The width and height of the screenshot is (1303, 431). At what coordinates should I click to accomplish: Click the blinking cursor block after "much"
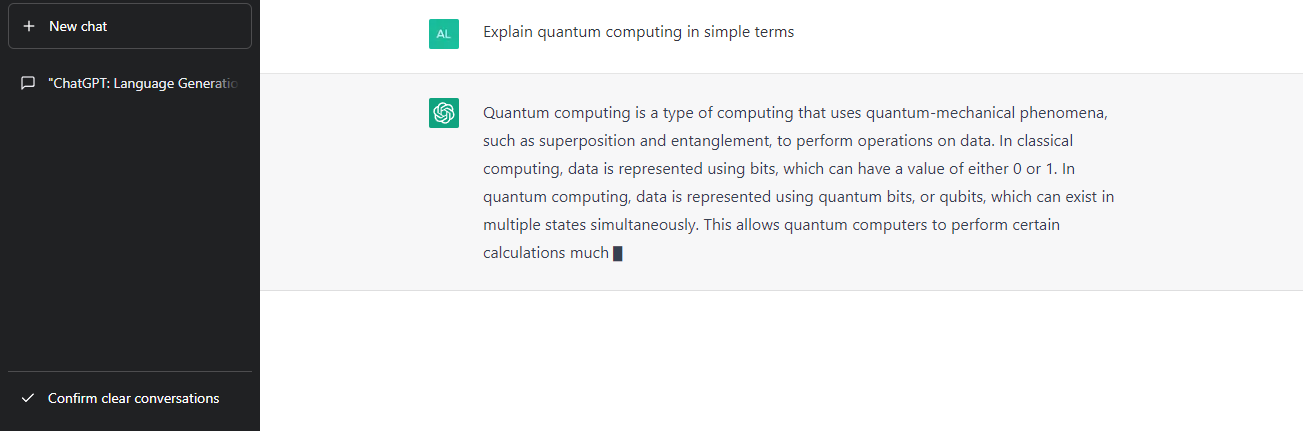[x=618, y=254]
